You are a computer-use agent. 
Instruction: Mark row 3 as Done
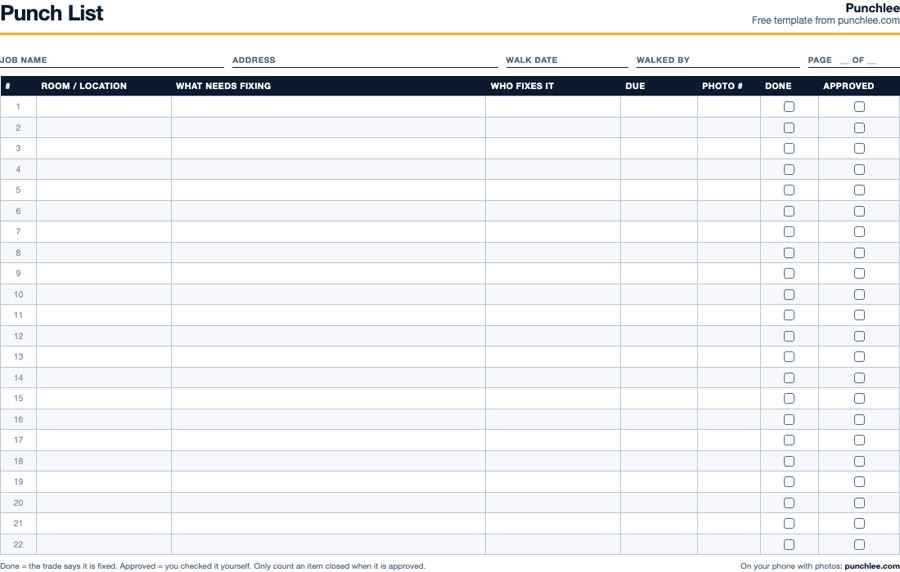click(789, 149)
